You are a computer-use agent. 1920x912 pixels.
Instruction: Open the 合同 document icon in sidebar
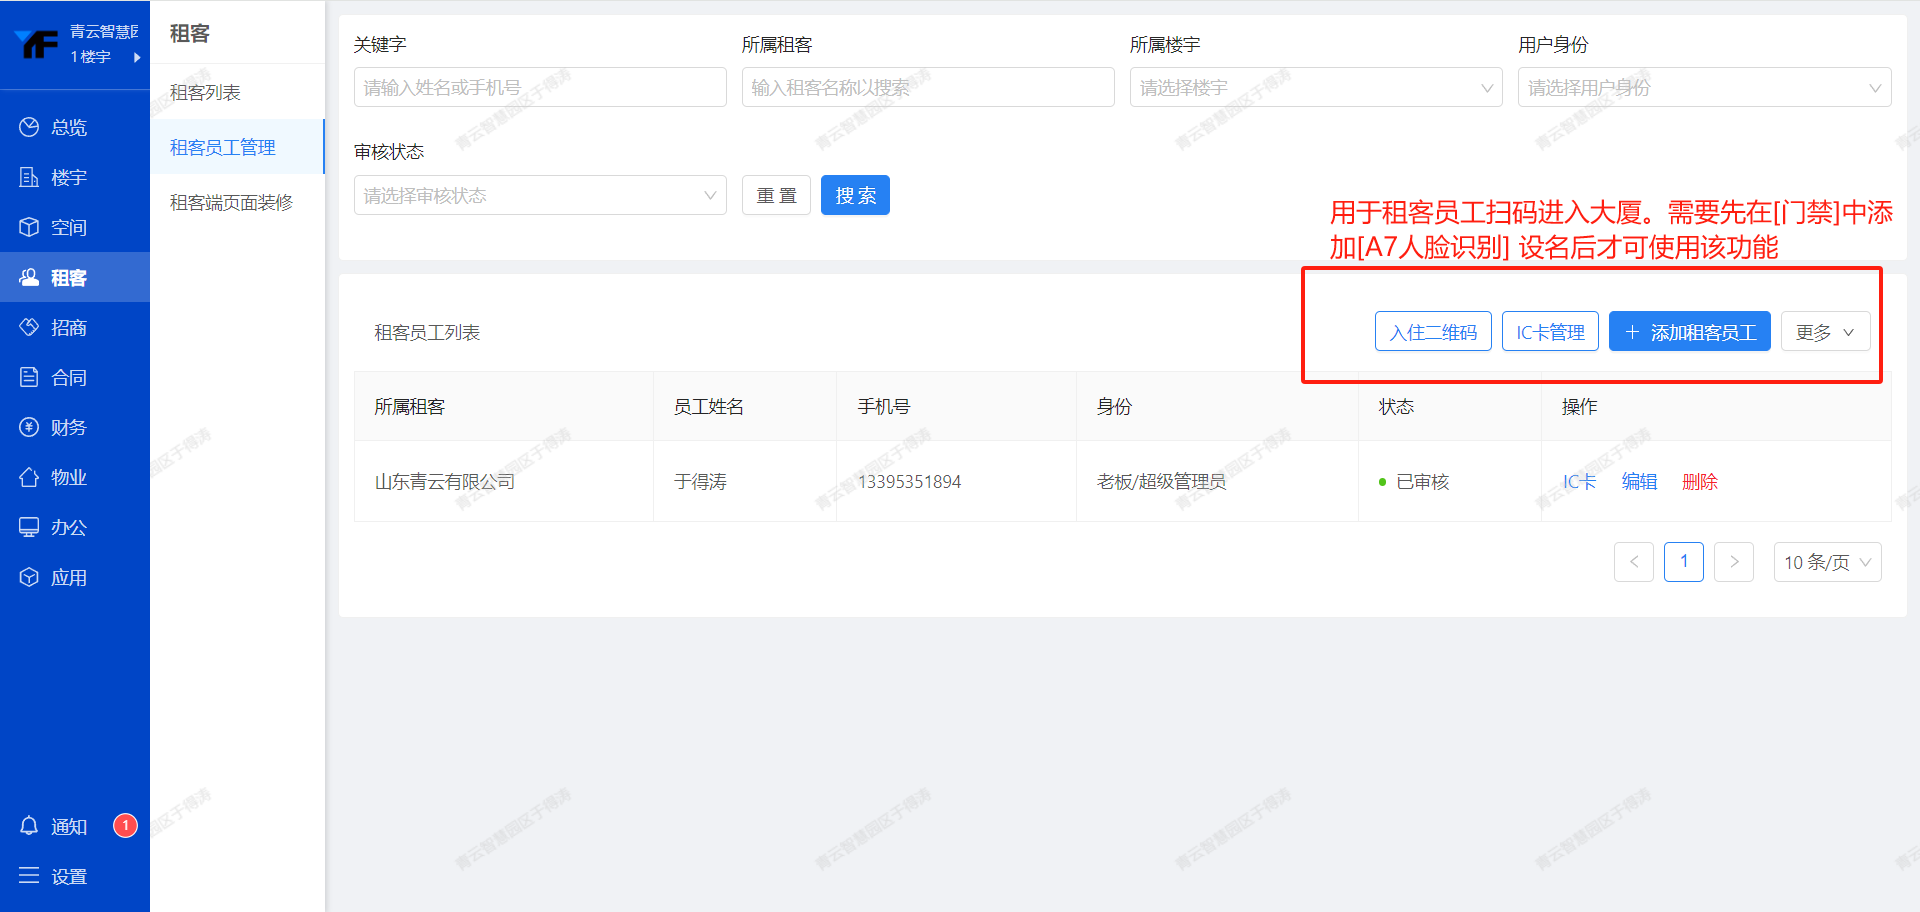29,377
